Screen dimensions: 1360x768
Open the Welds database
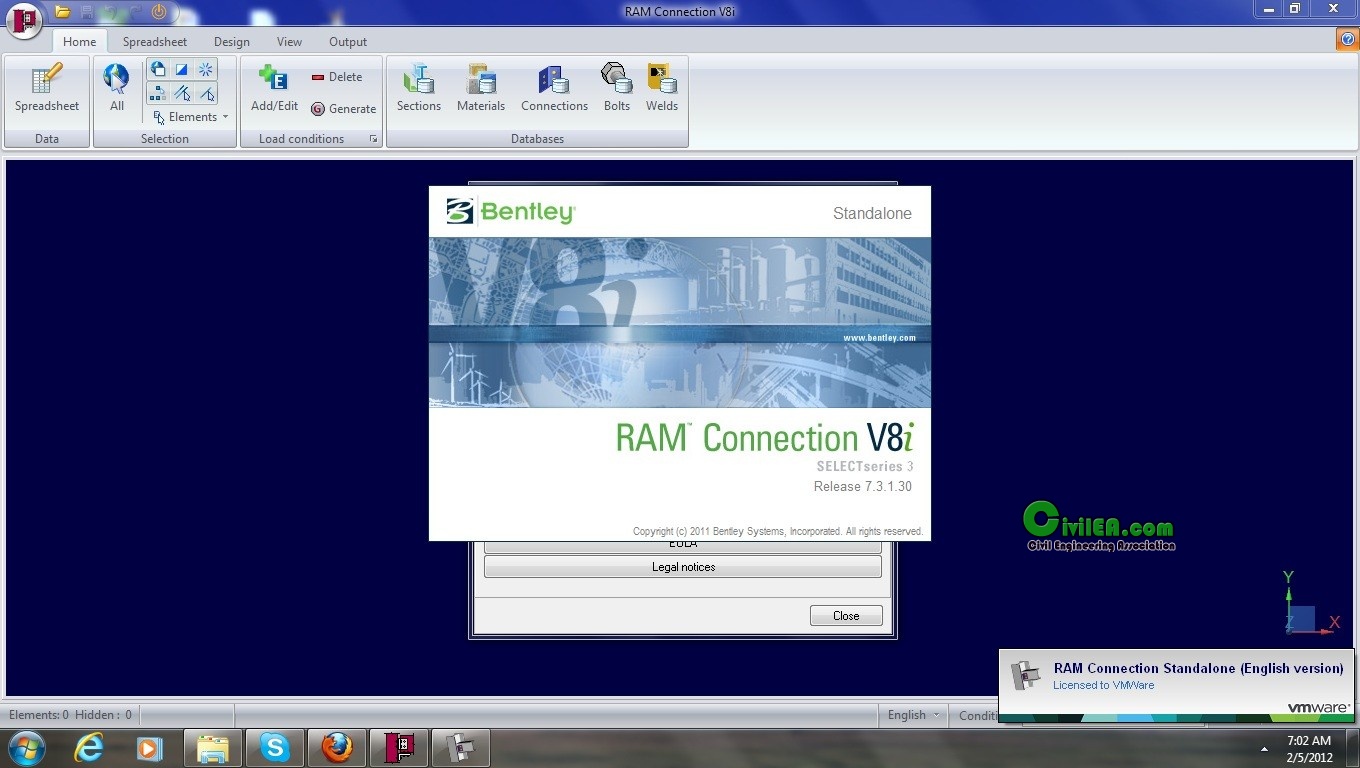click(x=662, y=89)
